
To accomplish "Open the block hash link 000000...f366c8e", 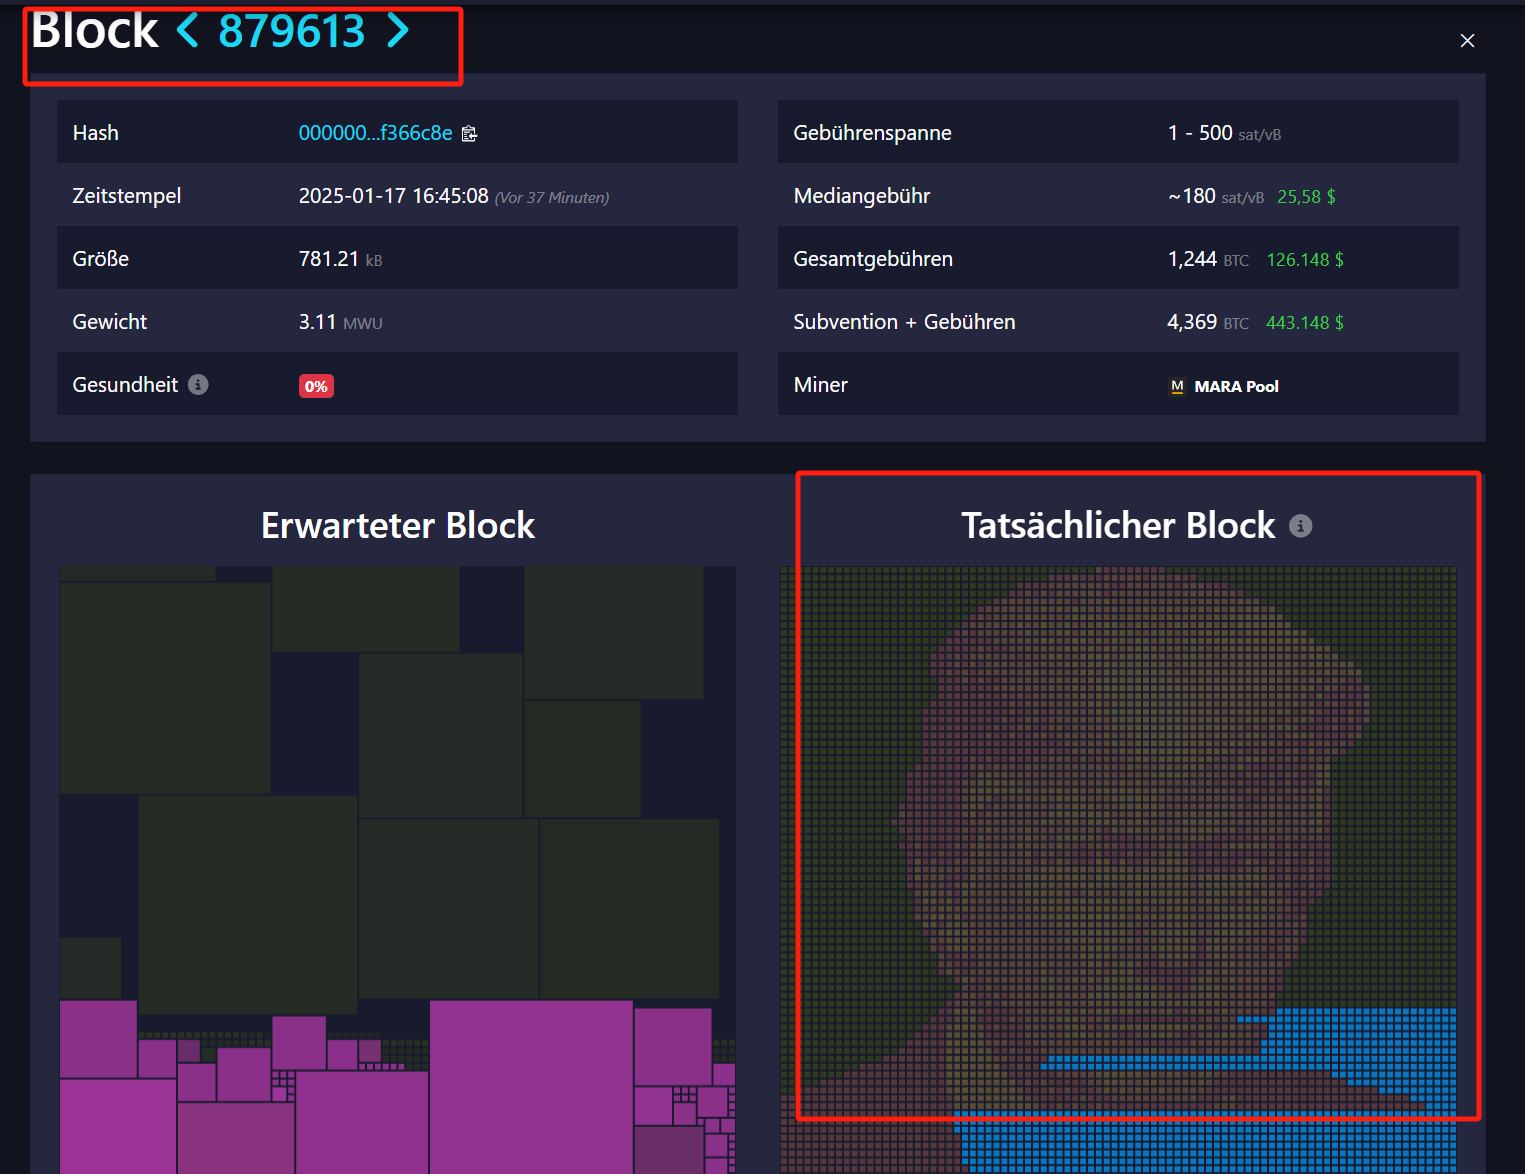I will tap(375, 133).
